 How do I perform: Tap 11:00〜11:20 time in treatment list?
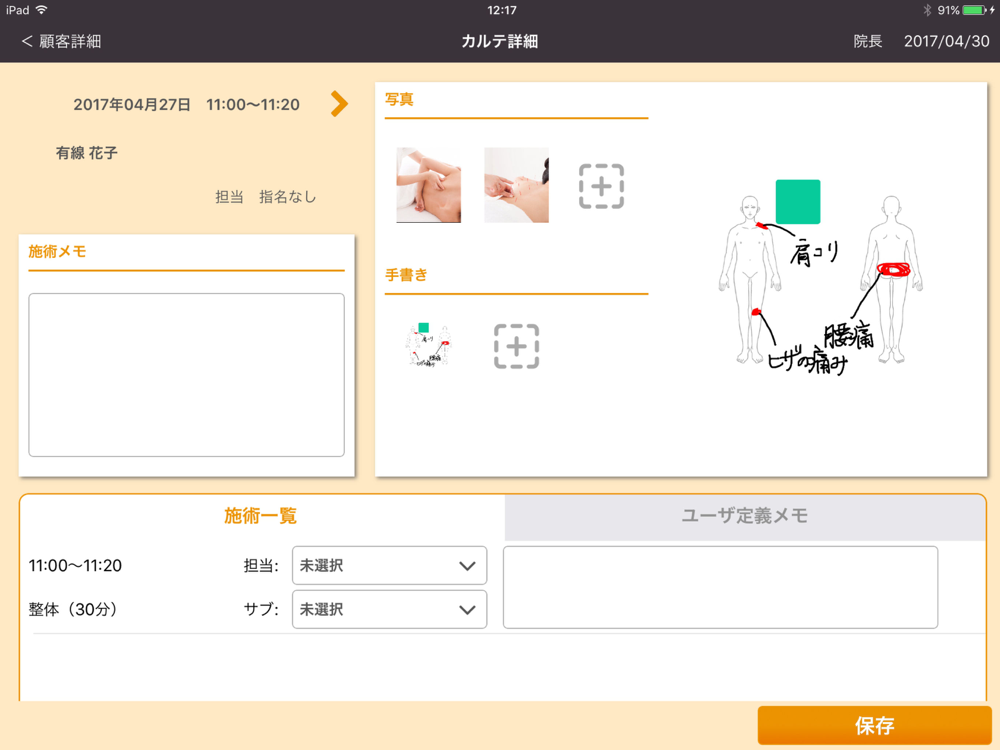pos(75,566)
